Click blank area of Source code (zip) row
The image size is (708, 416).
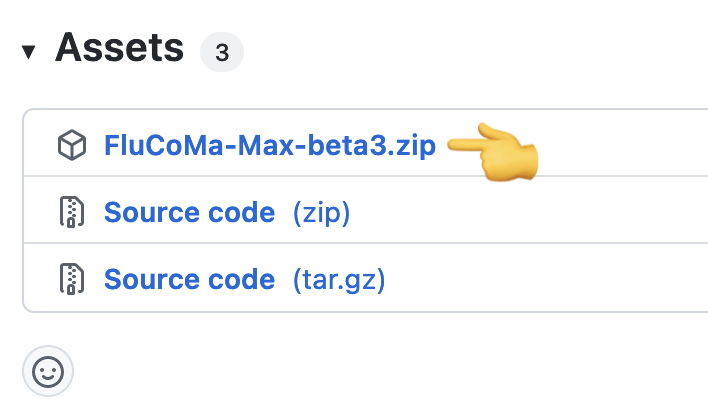528,210
